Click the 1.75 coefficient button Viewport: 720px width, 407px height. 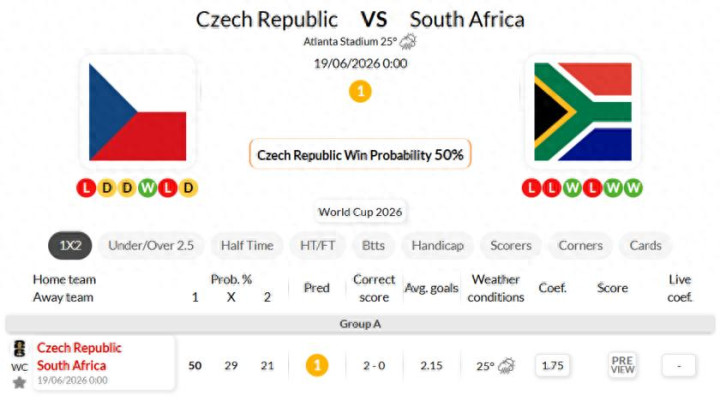552,366
